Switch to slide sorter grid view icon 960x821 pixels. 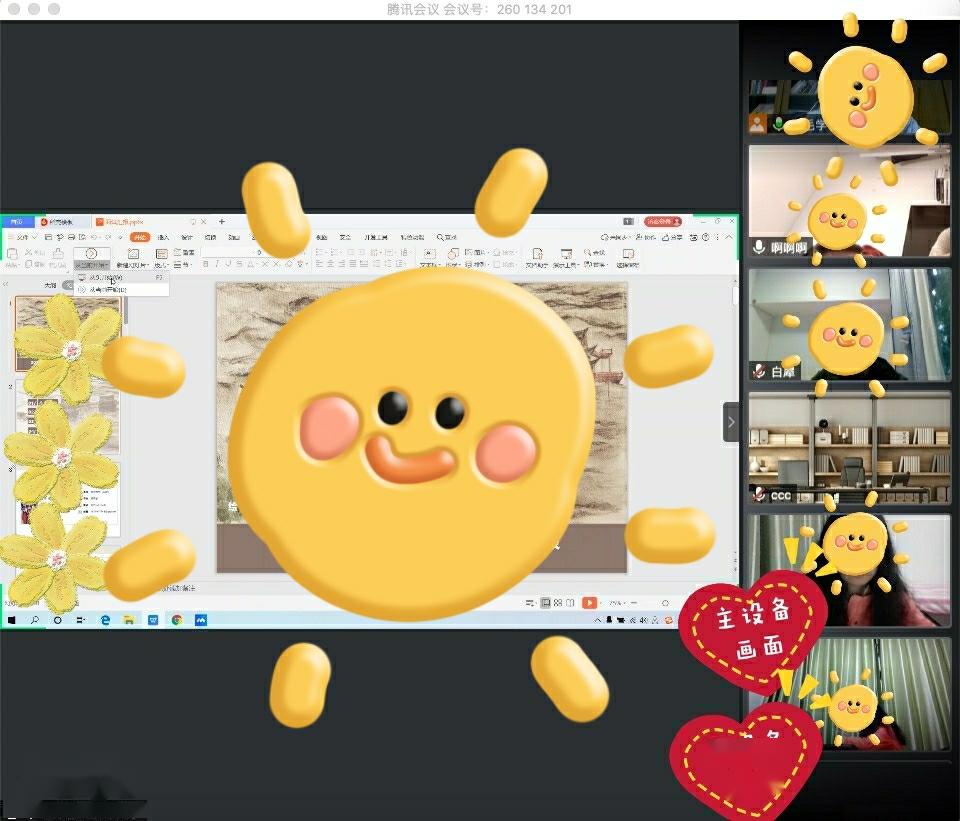(558, 603)
